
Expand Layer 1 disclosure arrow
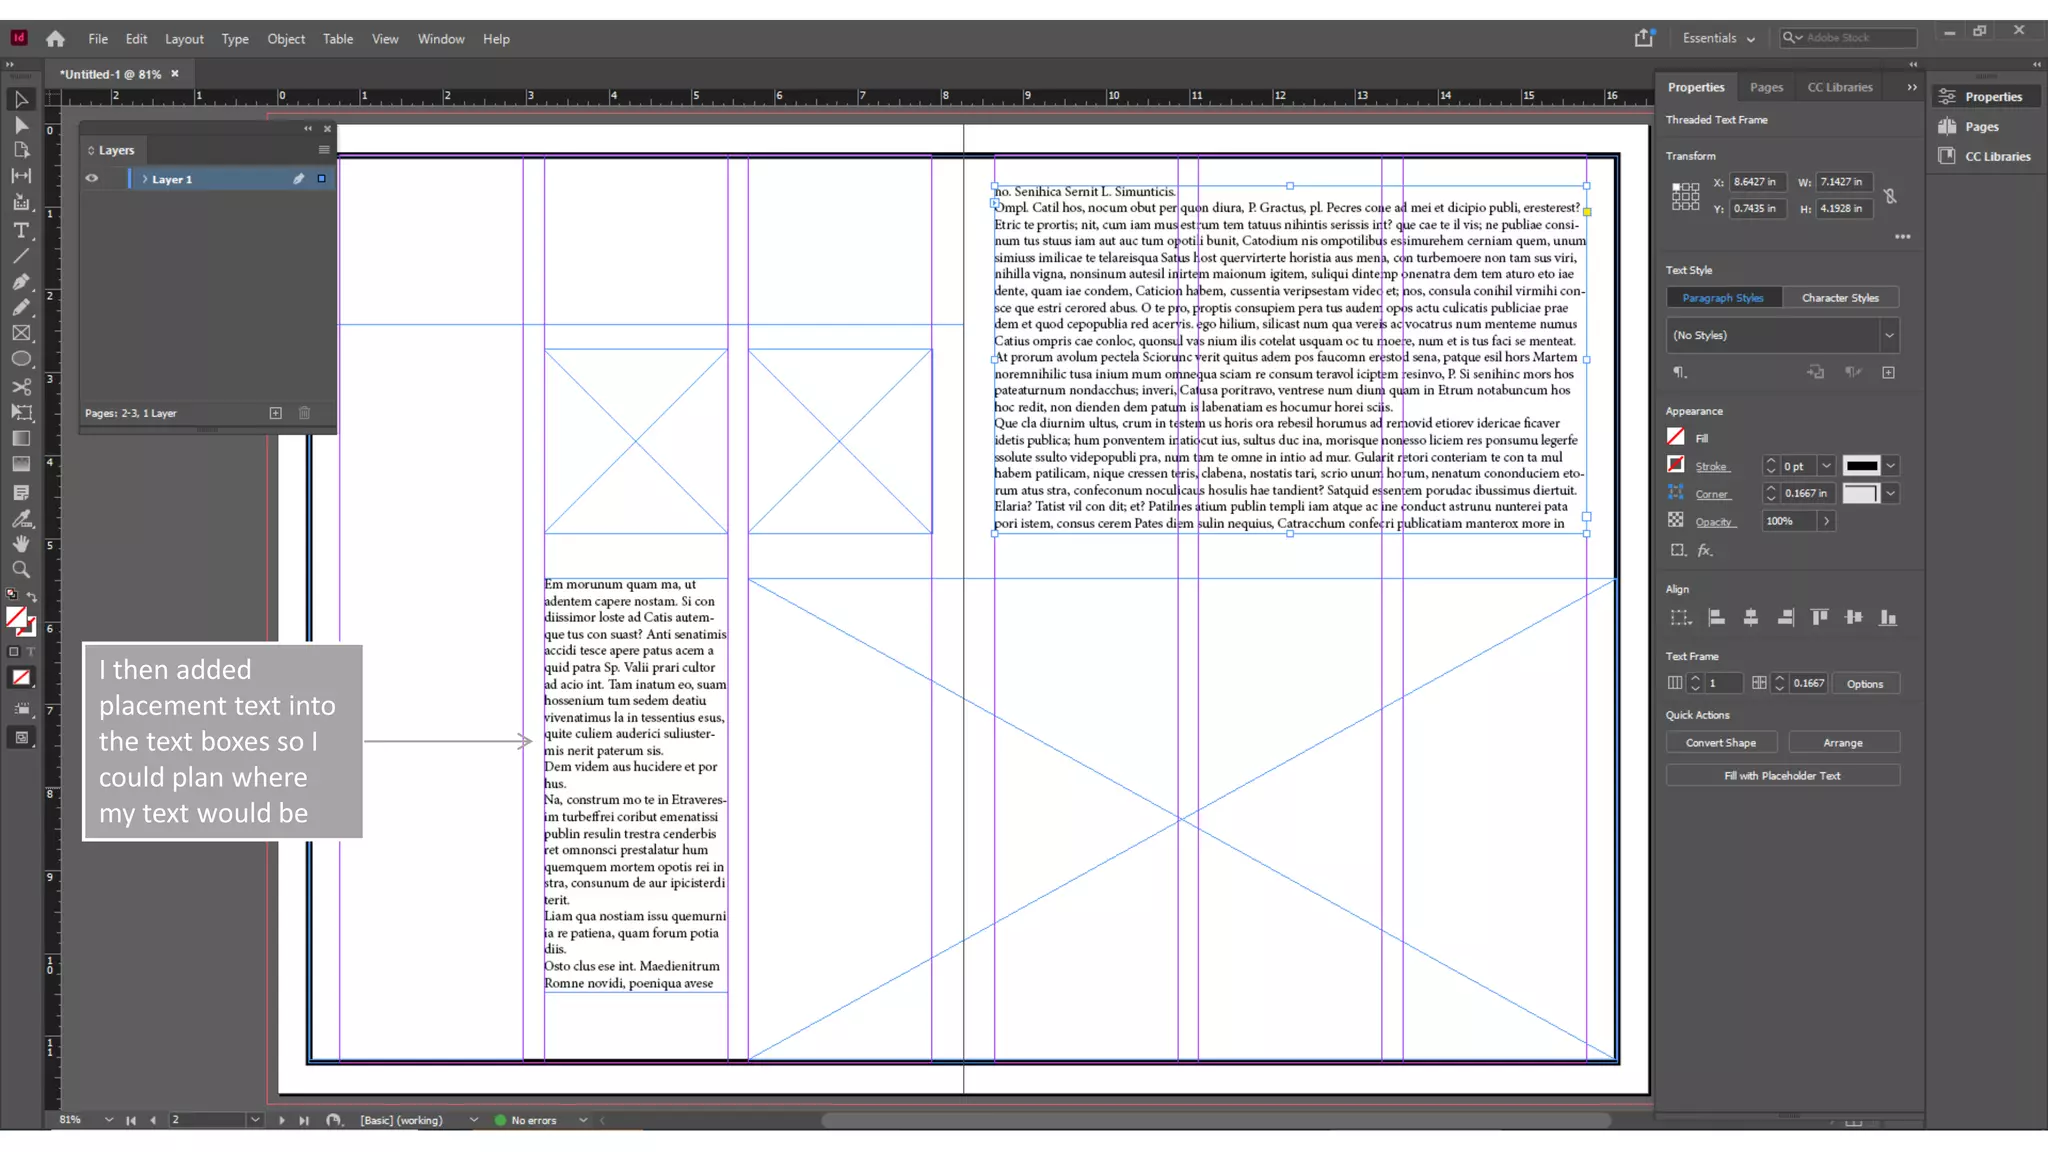click(145, 179)
